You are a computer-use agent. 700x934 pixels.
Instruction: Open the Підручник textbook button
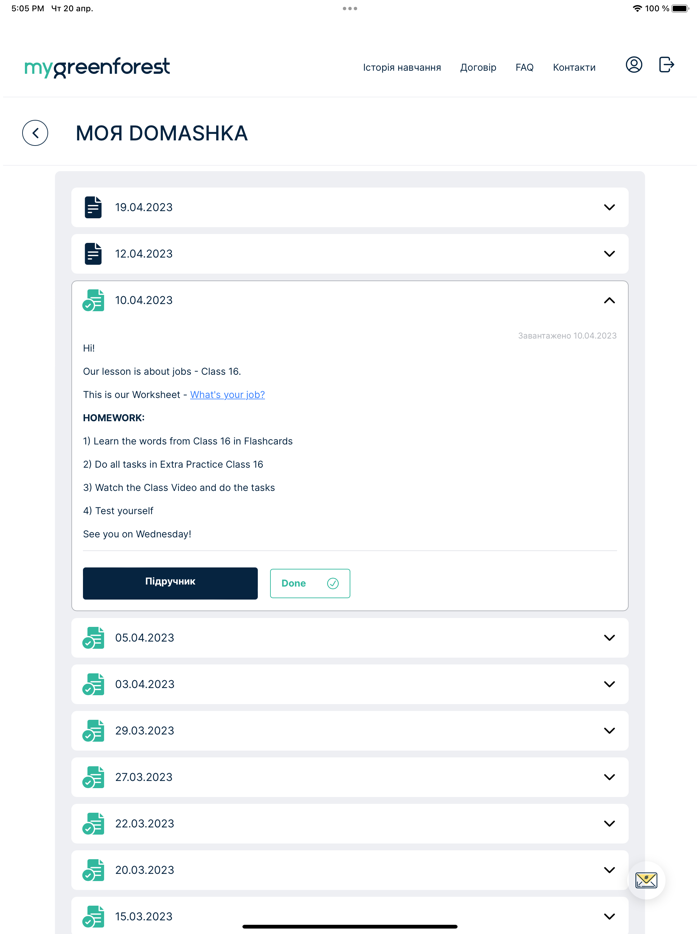click(x=170, y=583)
